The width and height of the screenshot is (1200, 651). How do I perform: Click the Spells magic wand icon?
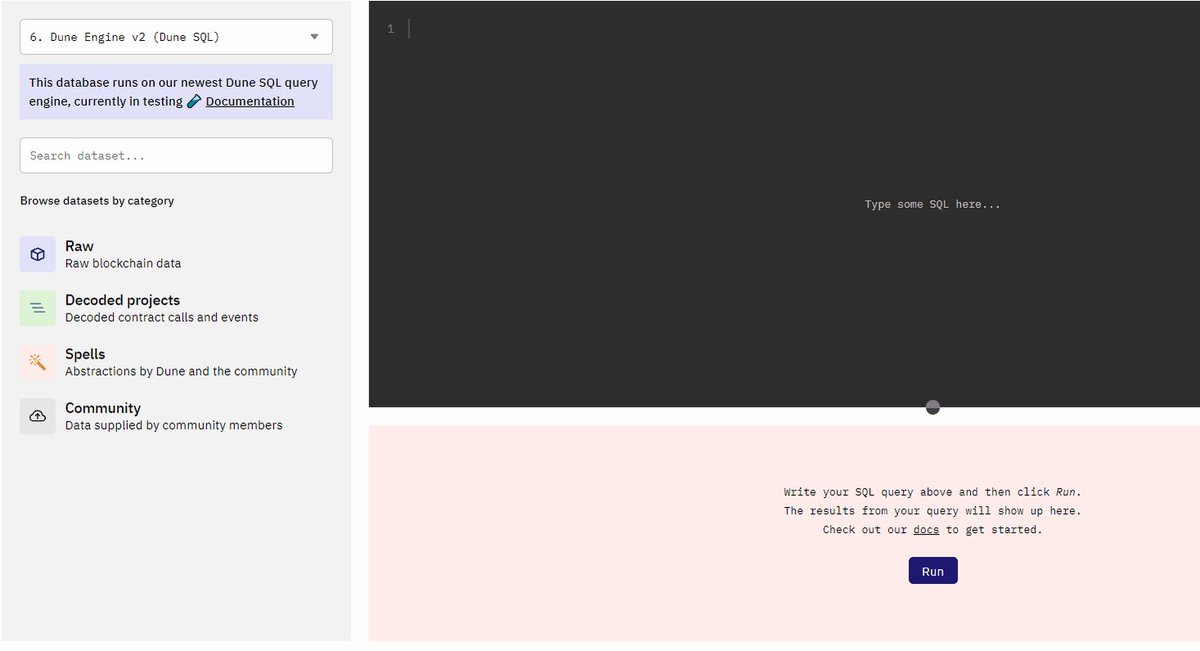(38, 362)
